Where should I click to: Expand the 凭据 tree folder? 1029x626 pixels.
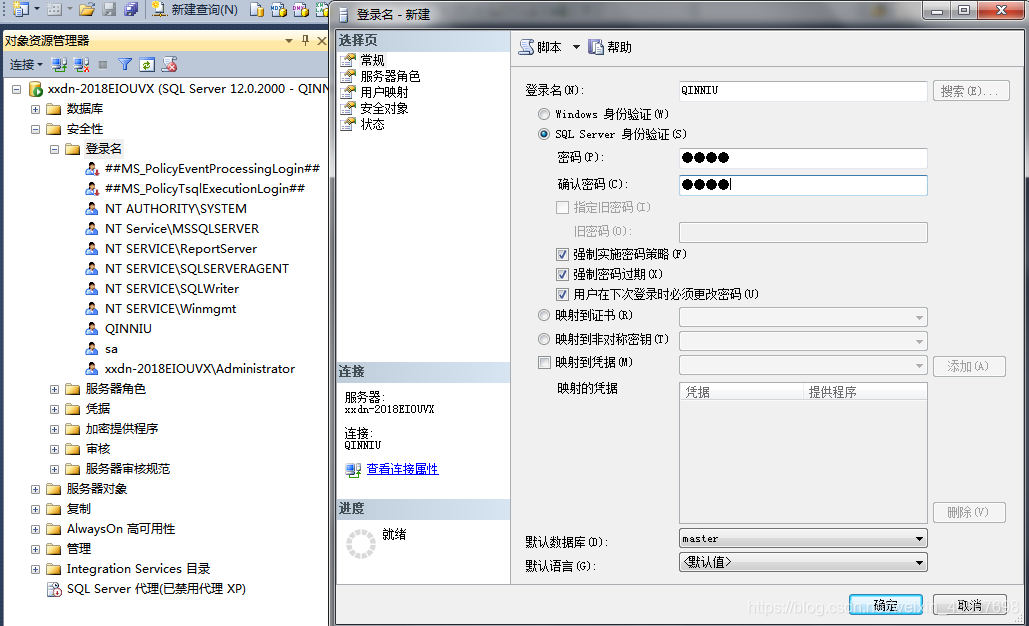pyautogui.click(x=54, y=409)
